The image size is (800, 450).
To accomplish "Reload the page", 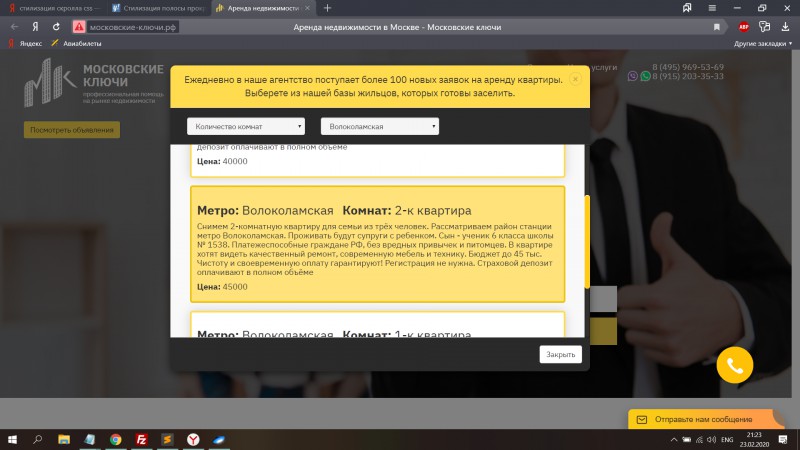I will click(x=56, y=27).
